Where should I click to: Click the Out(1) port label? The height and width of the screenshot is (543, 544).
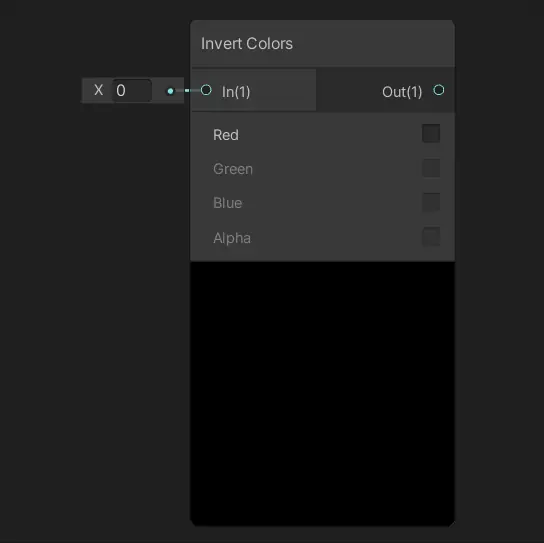coord(402,92)
